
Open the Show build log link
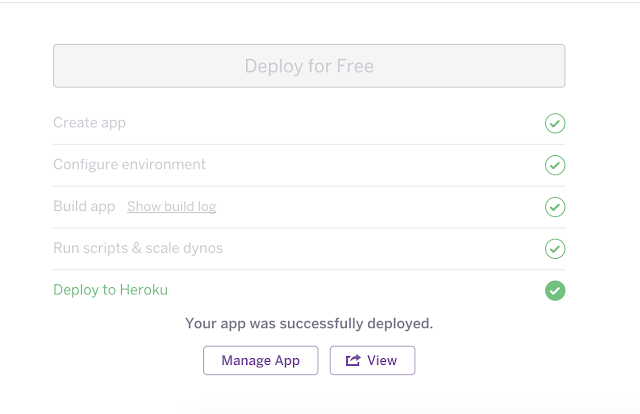pos(171,207)
